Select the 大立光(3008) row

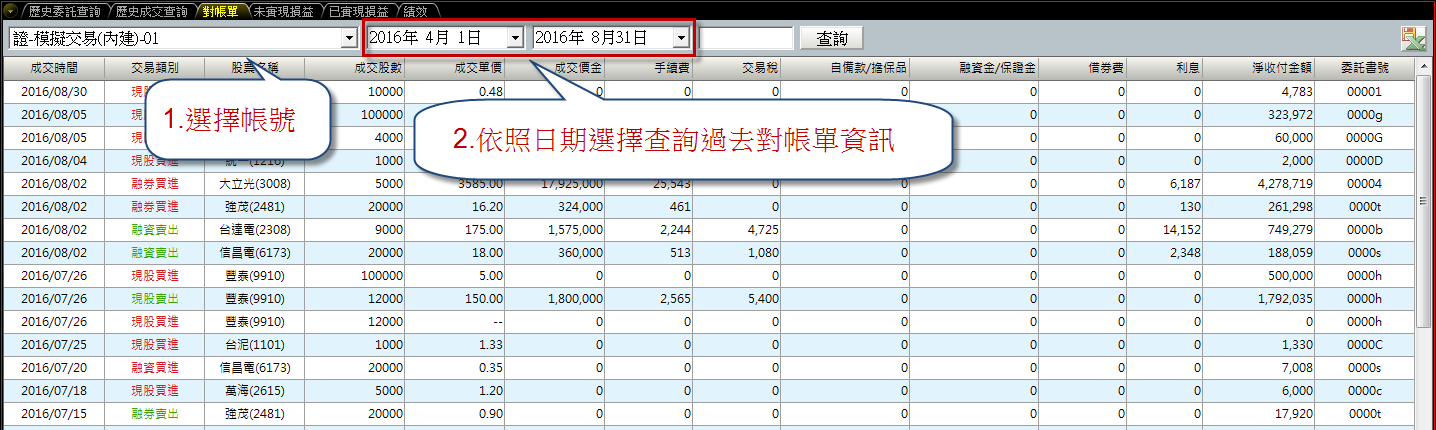254,184
